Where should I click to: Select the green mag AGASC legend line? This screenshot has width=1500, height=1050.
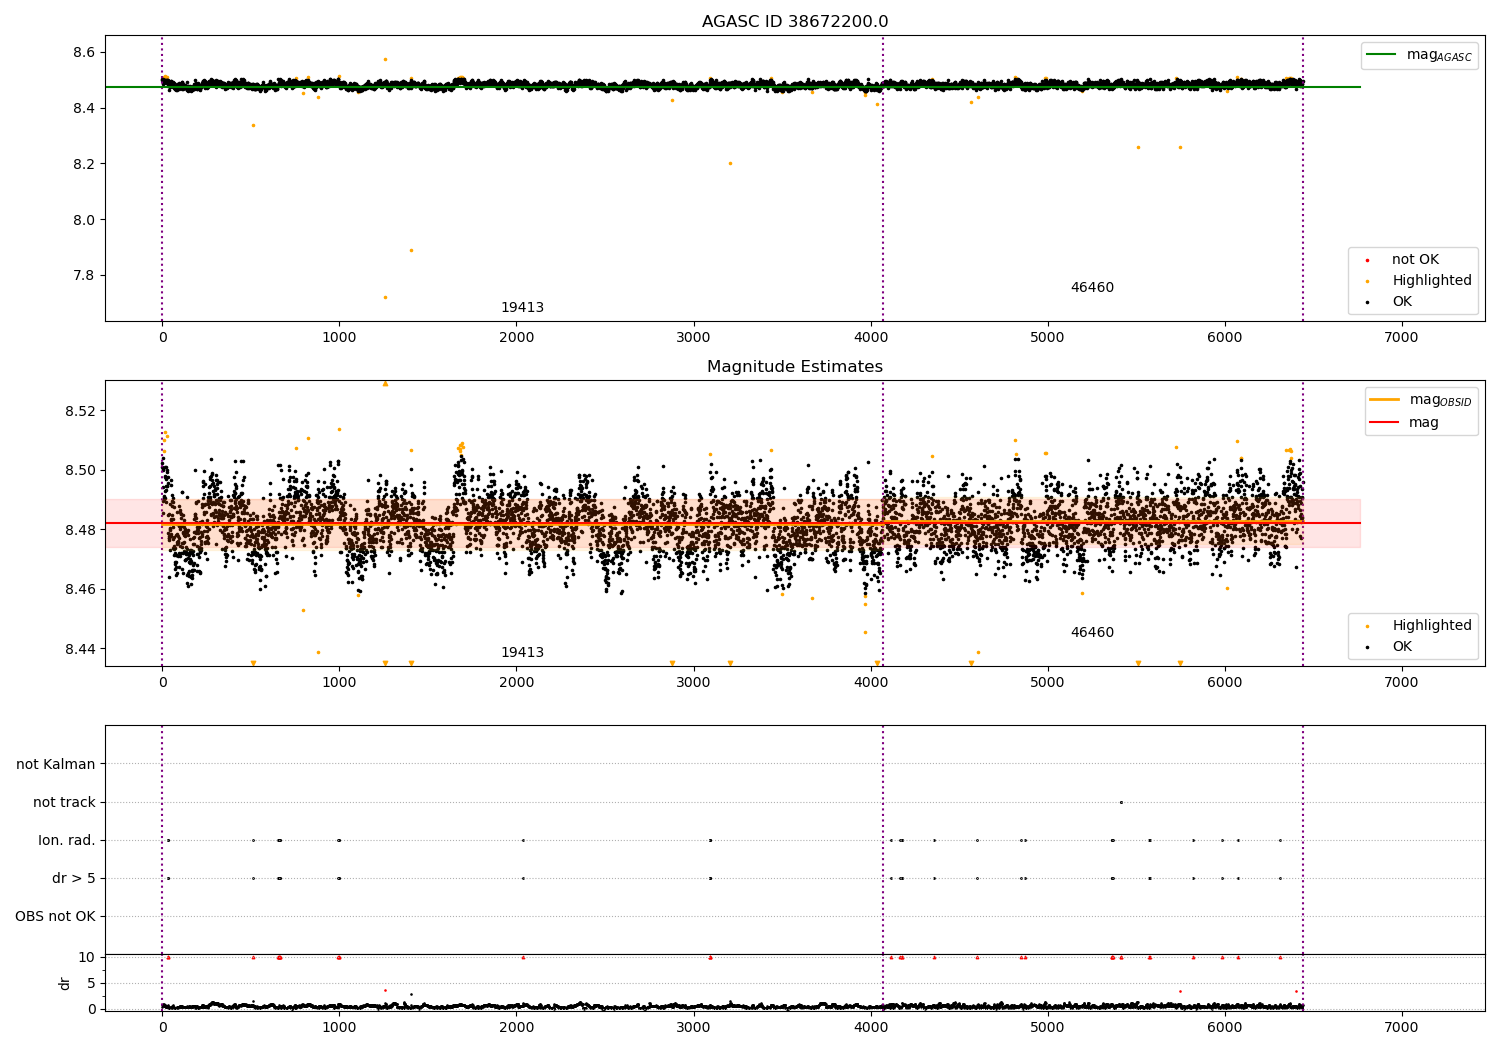point(1381,55)
